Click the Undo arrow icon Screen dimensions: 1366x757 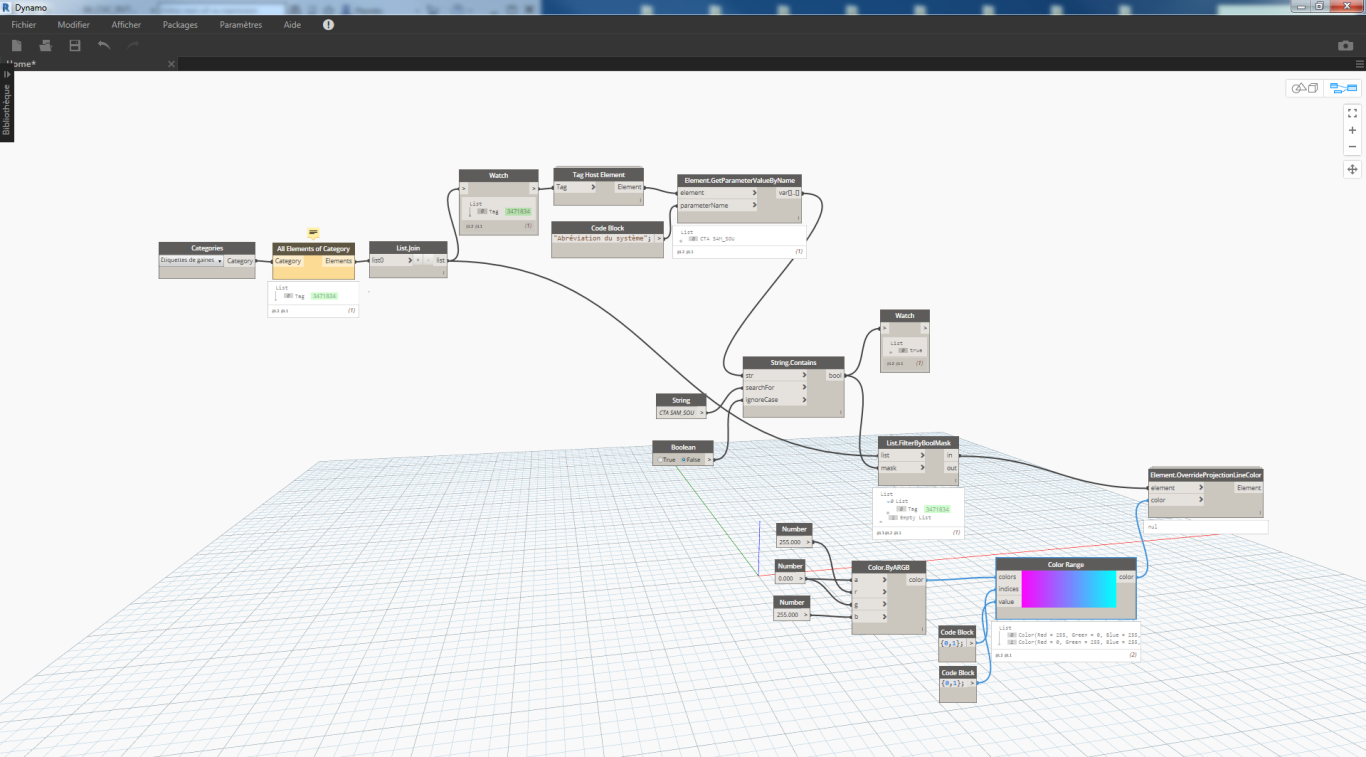point(104,45)
